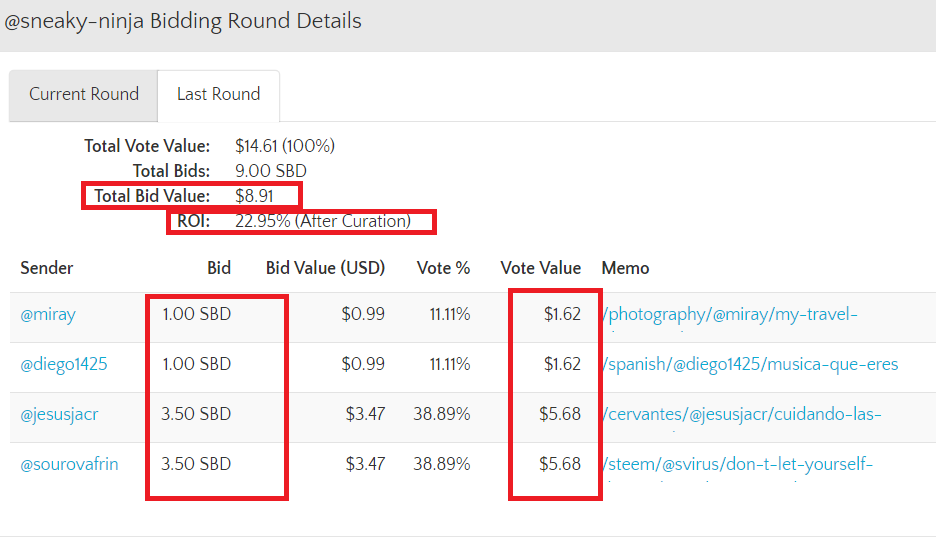Follow the cervantes cuidando-las memo link
Image resolution: width=936 pixels, height=540 pixels.
click(x=742, y=414)
